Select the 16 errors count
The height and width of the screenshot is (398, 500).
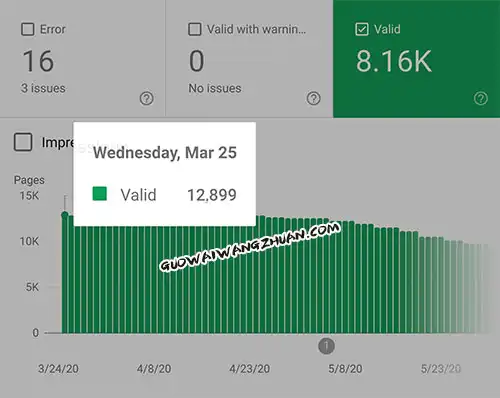pos(38,61)
